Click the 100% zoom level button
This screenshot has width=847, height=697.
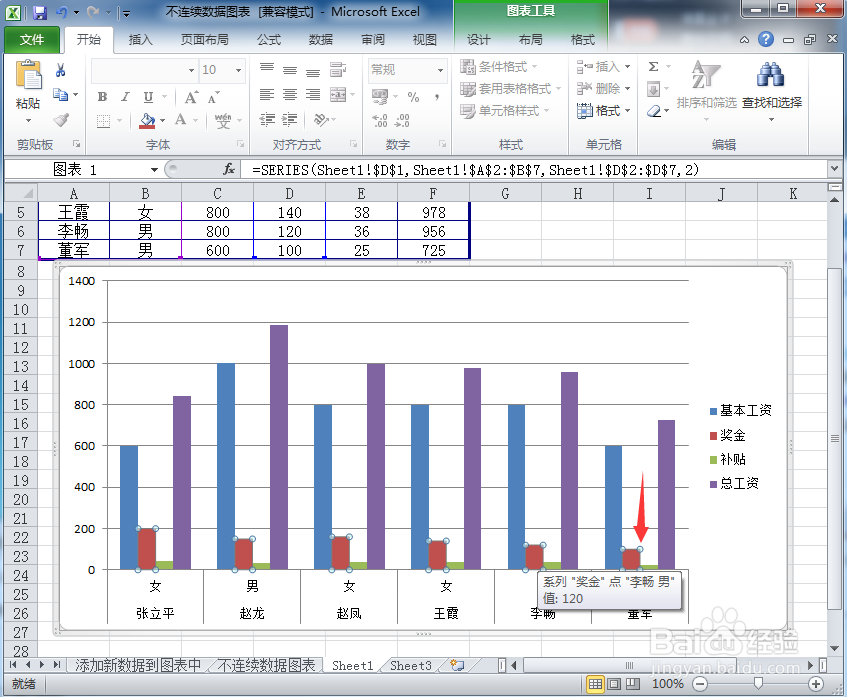click(x=668, y=684)
